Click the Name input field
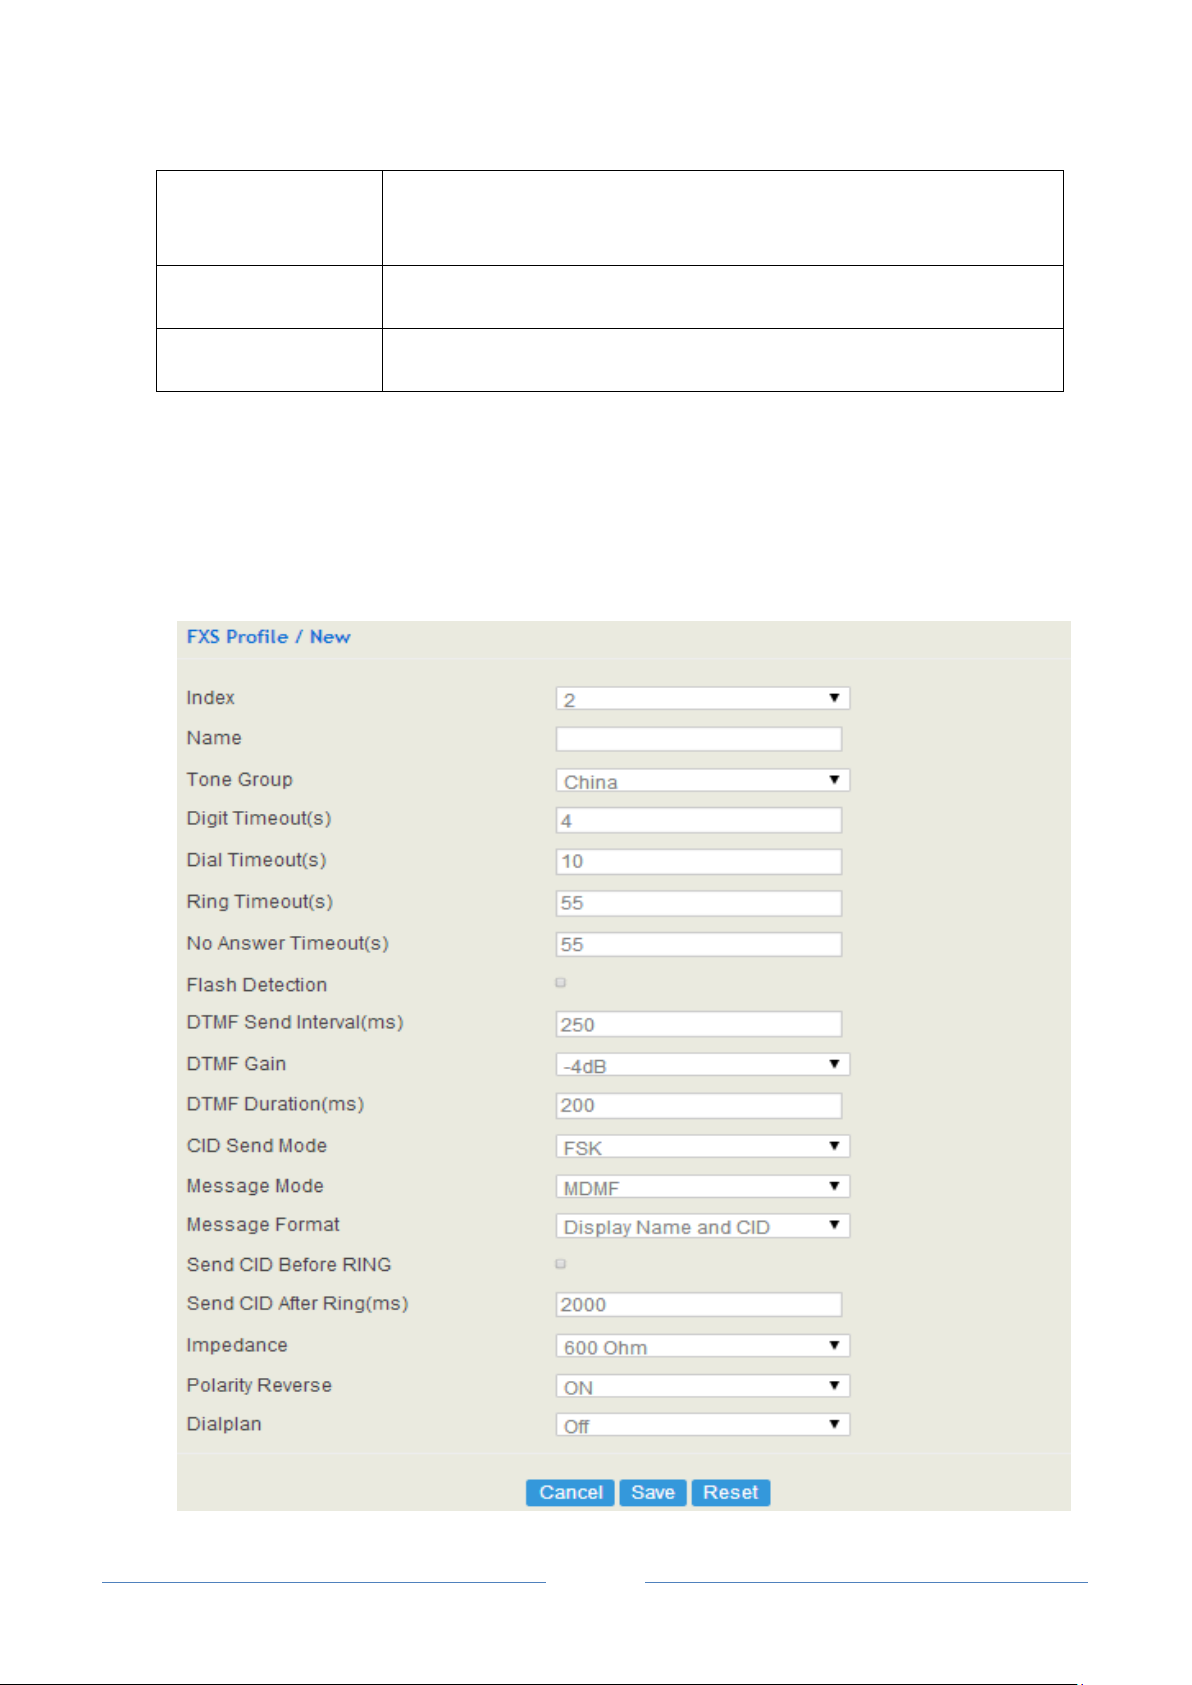Screen dimensions: 1192x1685 (699, 739)
